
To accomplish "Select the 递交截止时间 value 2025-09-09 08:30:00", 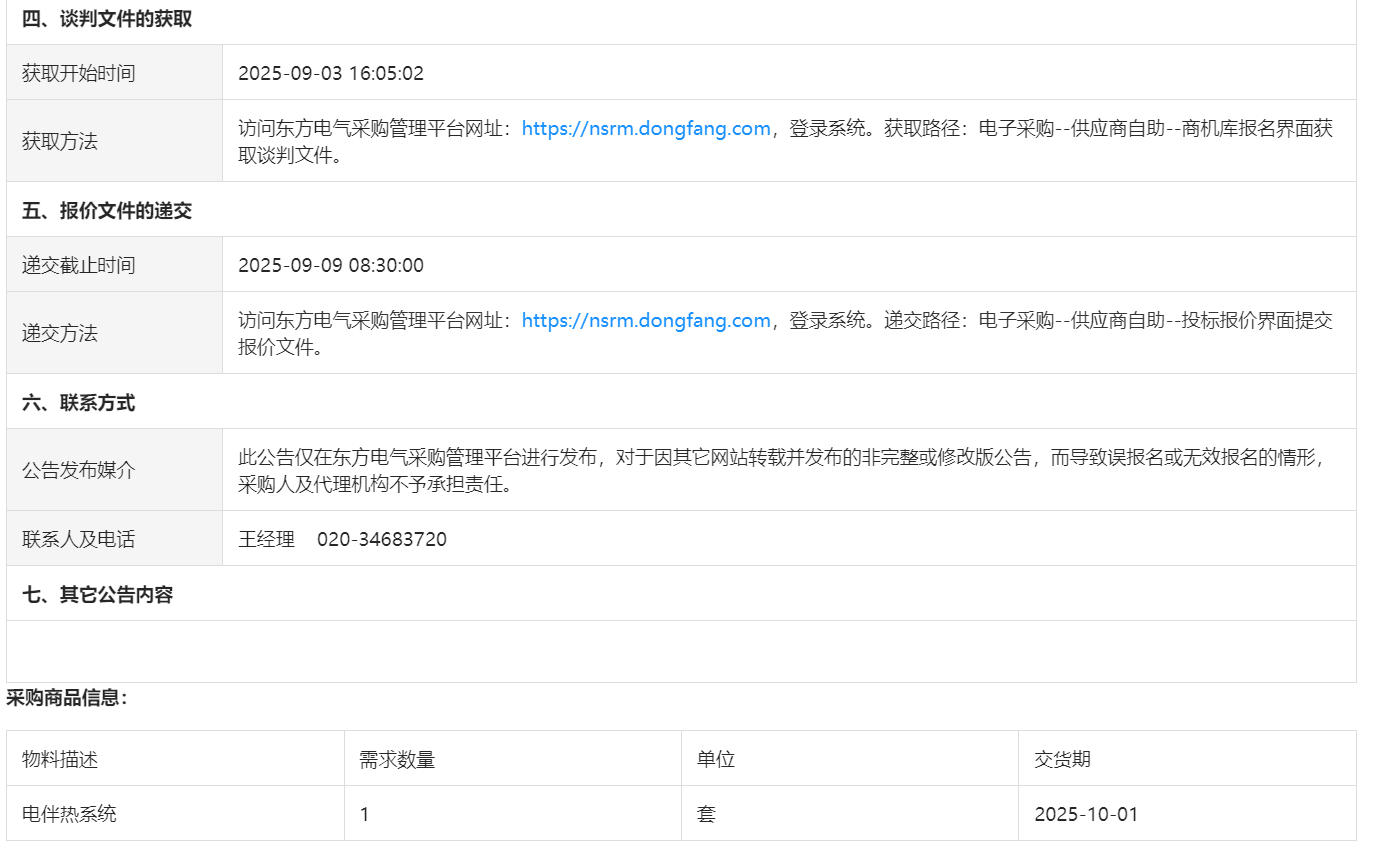I will point(331,265).
